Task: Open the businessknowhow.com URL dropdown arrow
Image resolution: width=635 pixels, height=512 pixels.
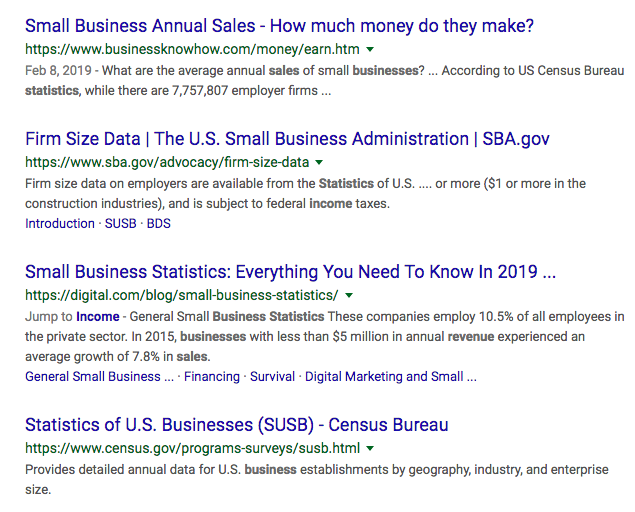Action: coord(370,50)
